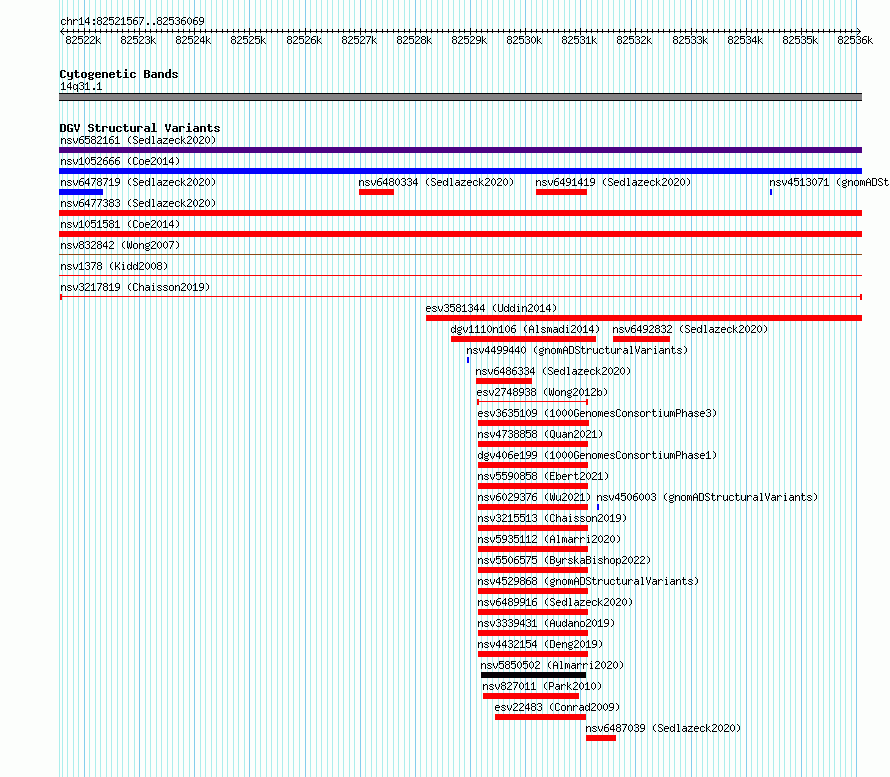Open nsv832842 (Wong2007) label
Screen dimensions: 890x777
tap(120, 245)
